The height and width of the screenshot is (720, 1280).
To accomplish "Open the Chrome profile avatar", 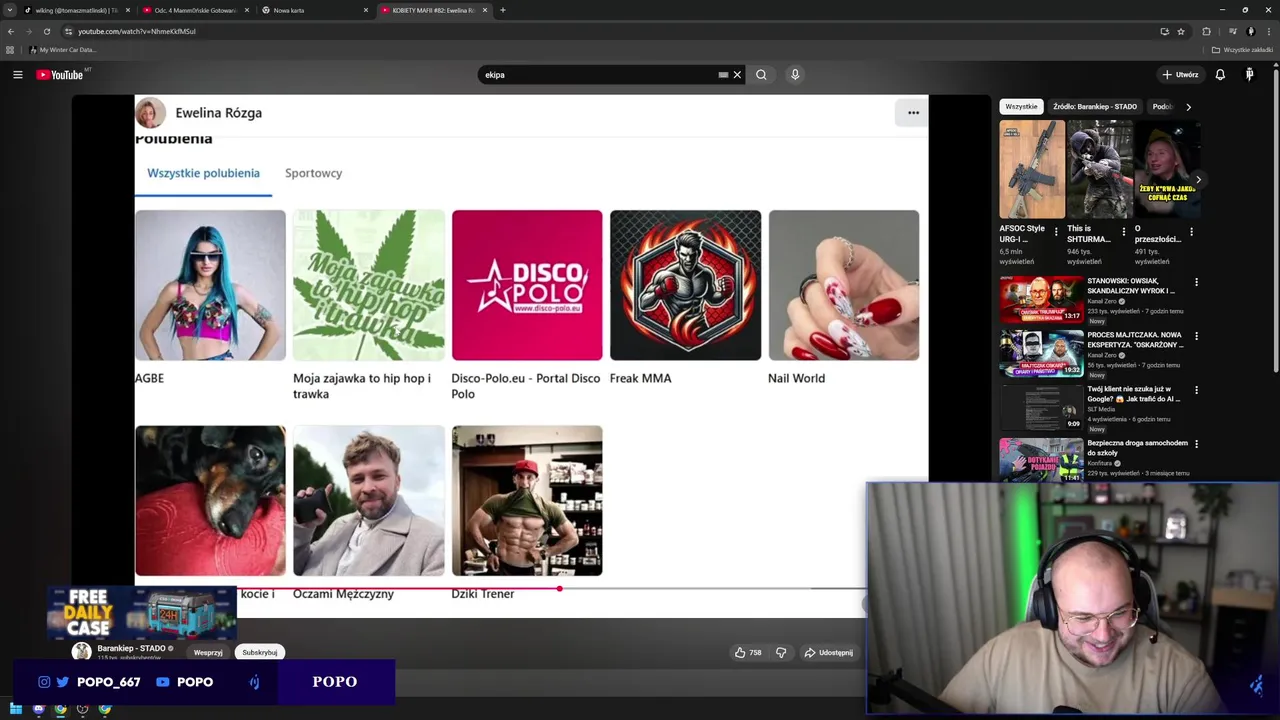I will click(x=1251, y=31).
